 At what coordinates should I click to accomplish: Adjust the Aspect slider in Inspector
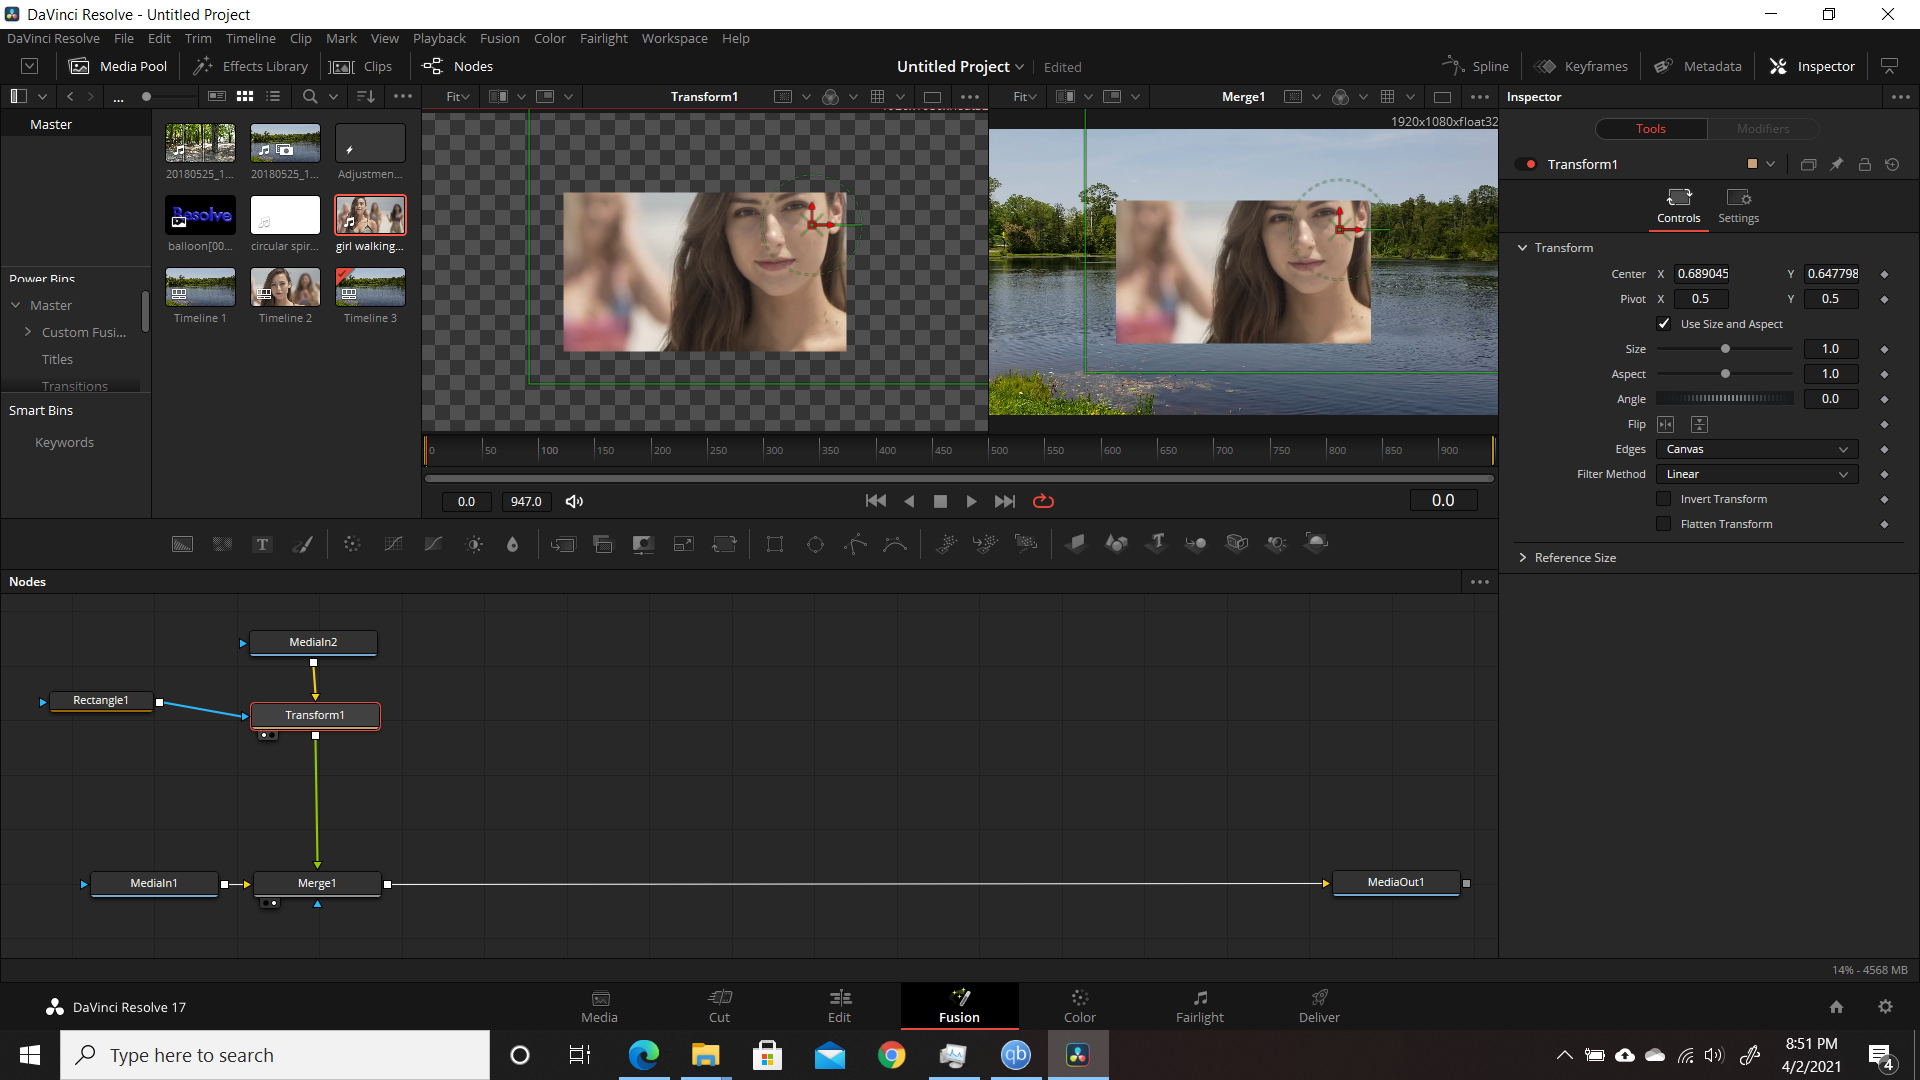click(1725, 374)
